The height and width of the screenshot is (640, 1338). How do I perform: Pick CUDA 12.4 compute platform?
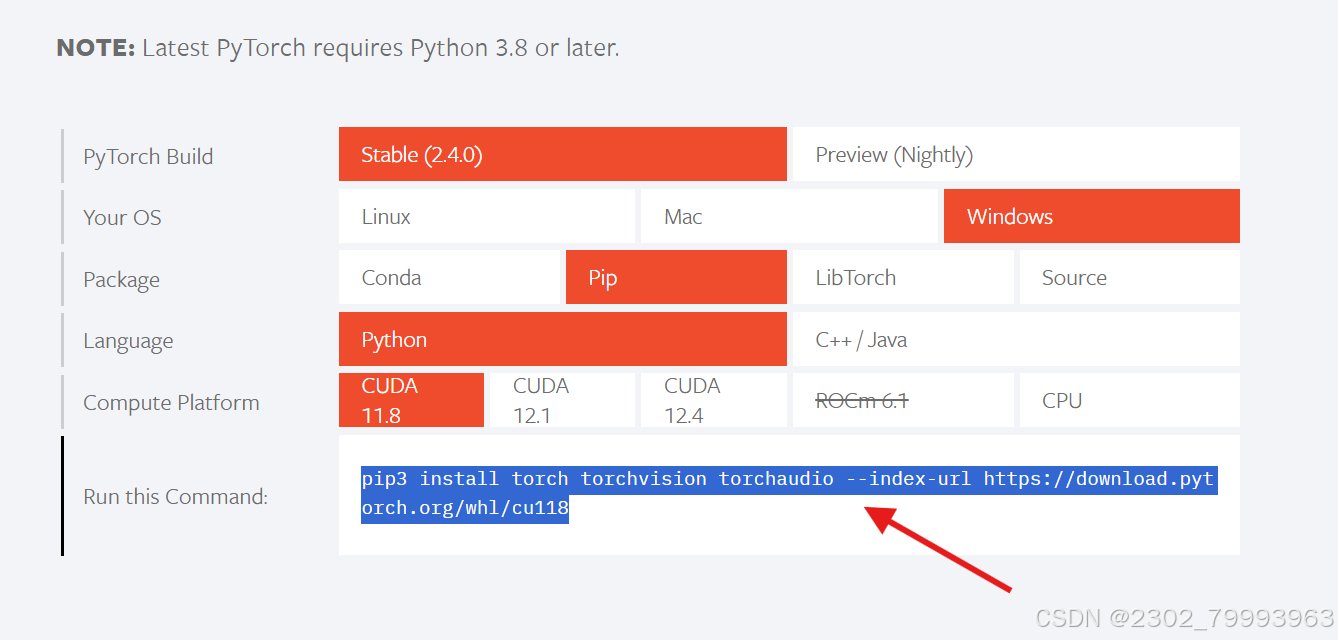tap(714, 400)
